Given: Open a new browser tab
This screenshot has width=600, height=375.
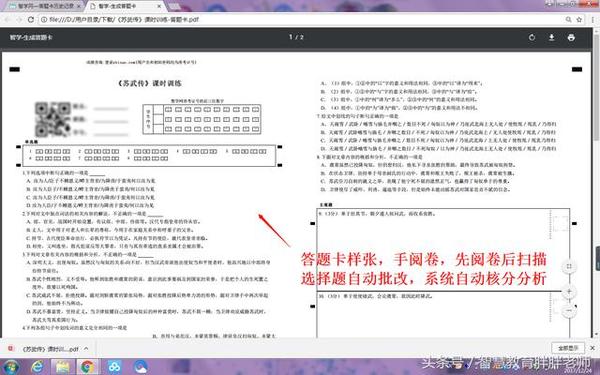Looking at the screenshot, I should click(x=174, y=6).
